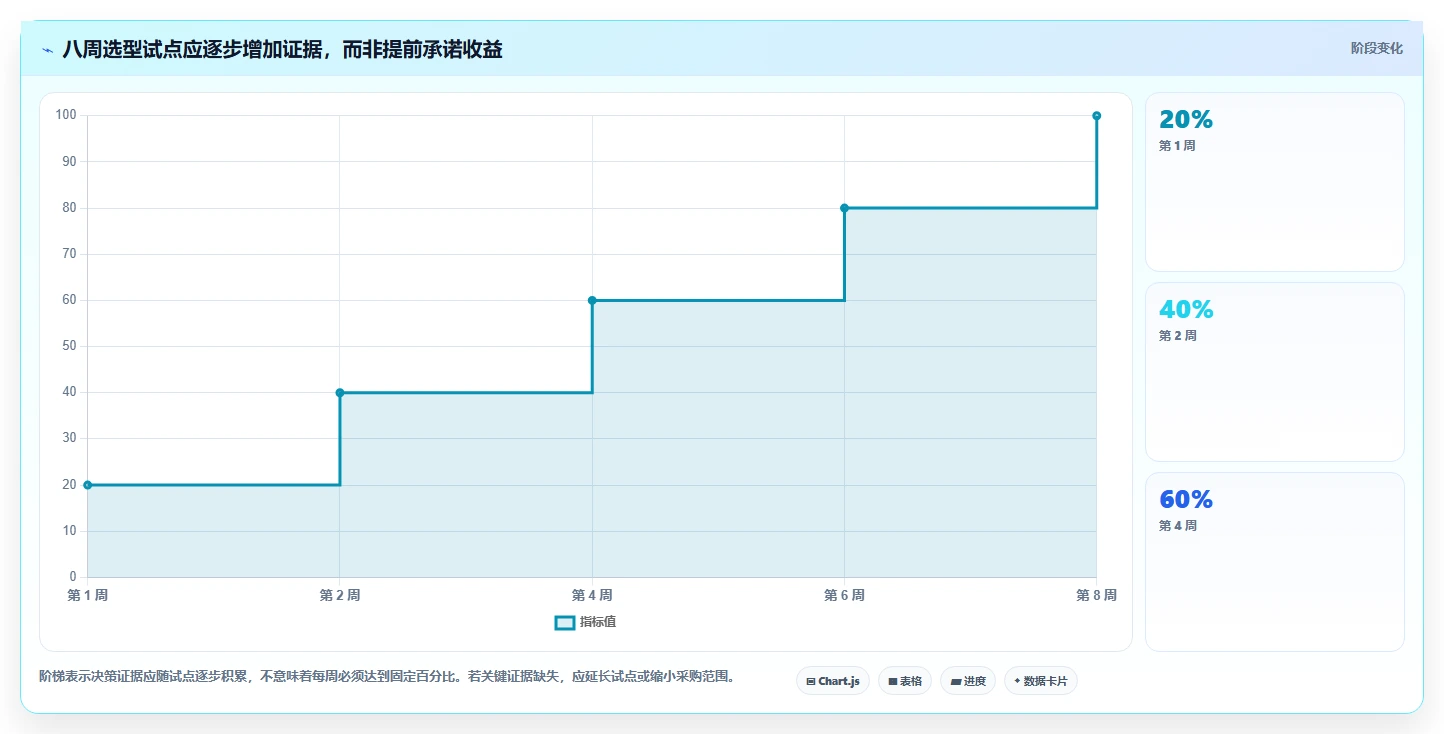Select the 40% 第 2 周 card
Image resolution: width=1444 pixels, height=734 pixels.
coord(1275,372)
